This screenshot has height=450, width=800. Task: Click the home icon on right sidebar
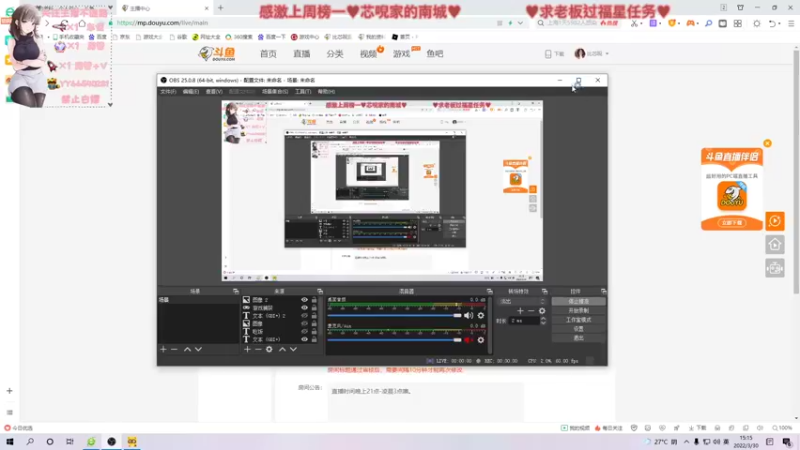click(x=775, y=245)
